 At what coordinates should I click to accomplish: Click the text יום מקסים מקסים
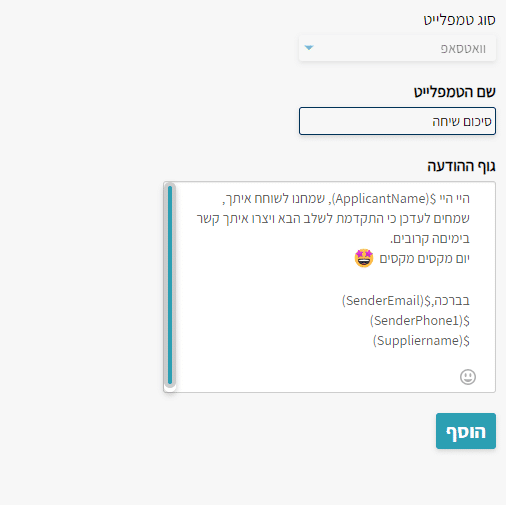(424, 259)
